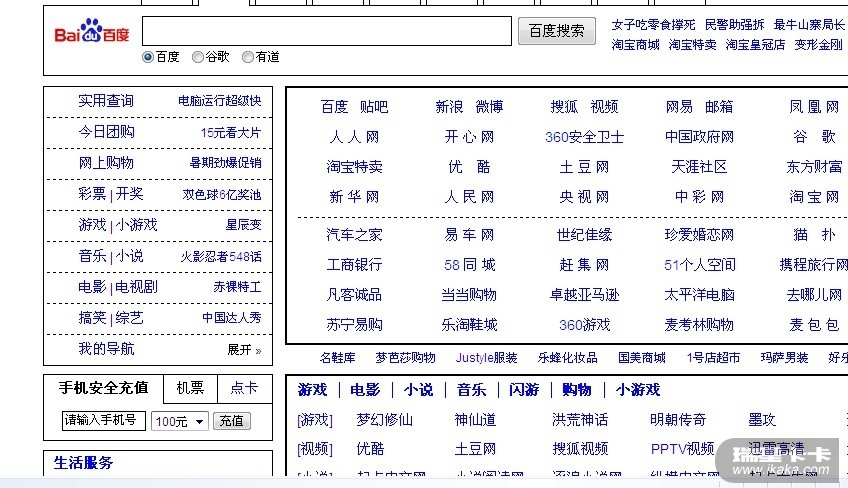Image resolution: width=848 pixels, height=488 pixels.
Task: Open 贴吧 link
Action: click(x=374, y=107)
